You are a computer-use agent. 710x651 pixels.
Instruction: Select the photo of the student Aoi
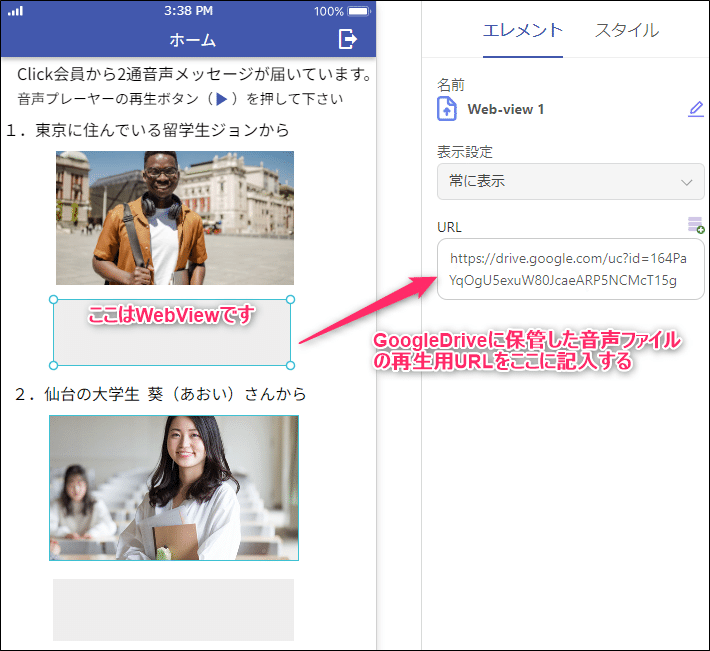click(x=174, y=488)
